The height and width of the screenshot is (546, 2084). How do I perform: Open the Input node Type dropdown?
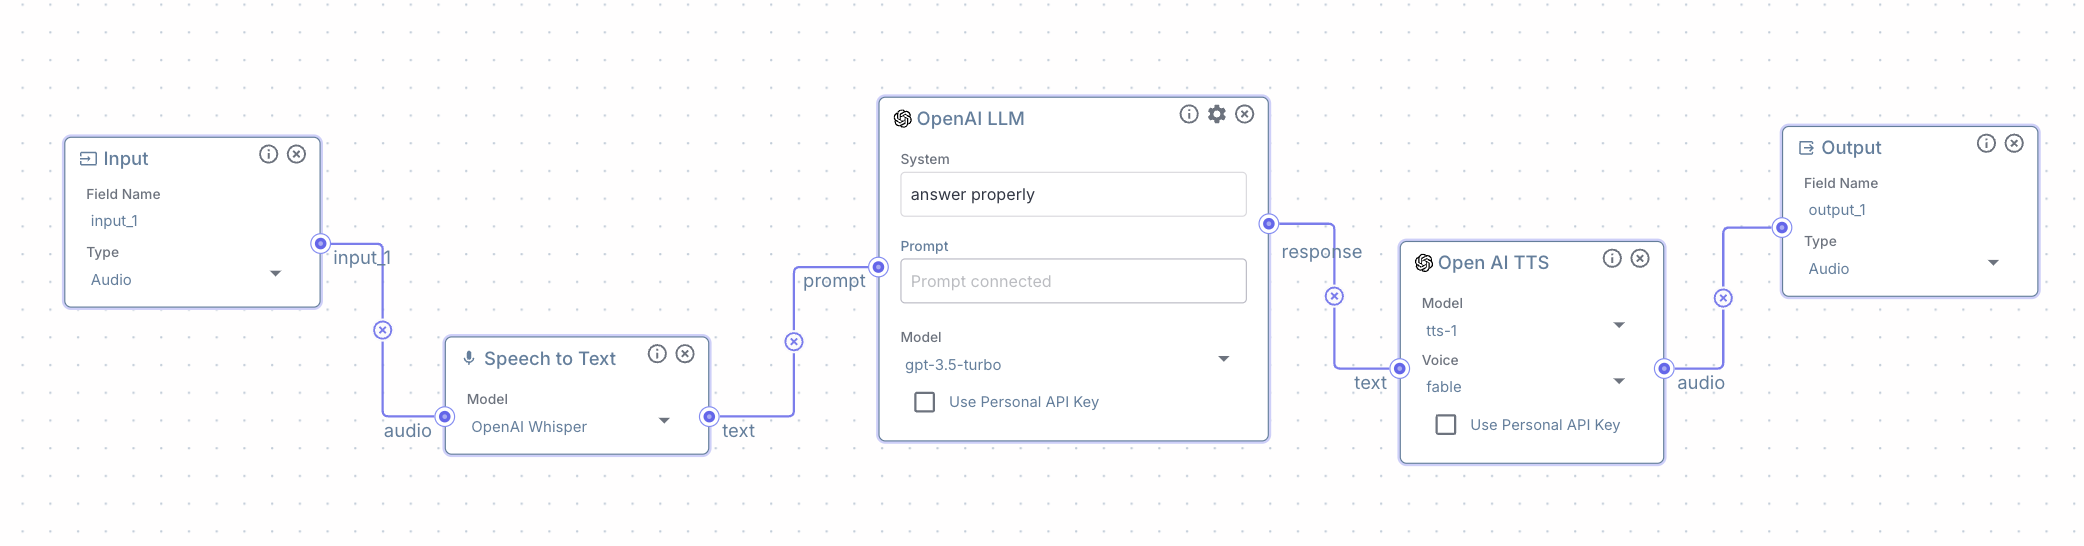(187, 280)
